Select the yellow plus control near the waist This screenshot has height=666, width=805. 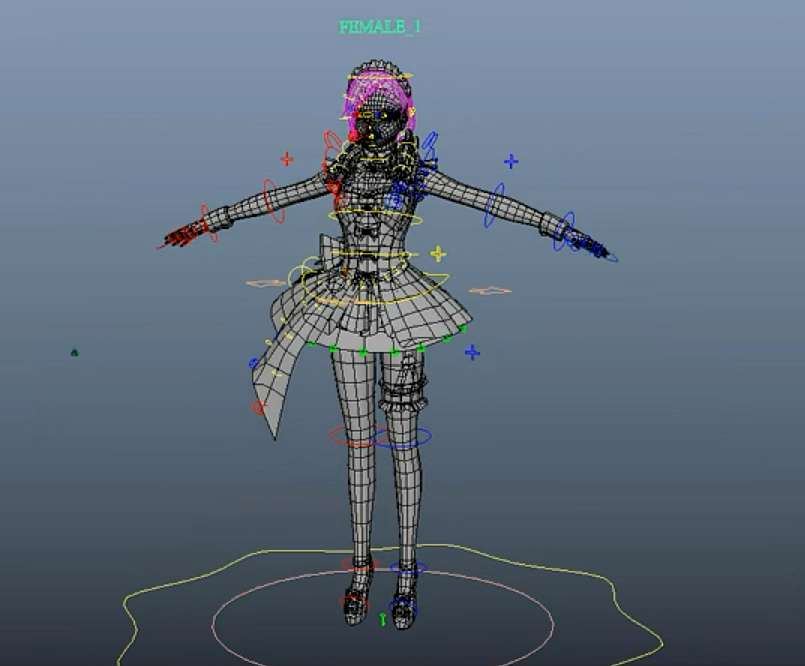[438, 254]
